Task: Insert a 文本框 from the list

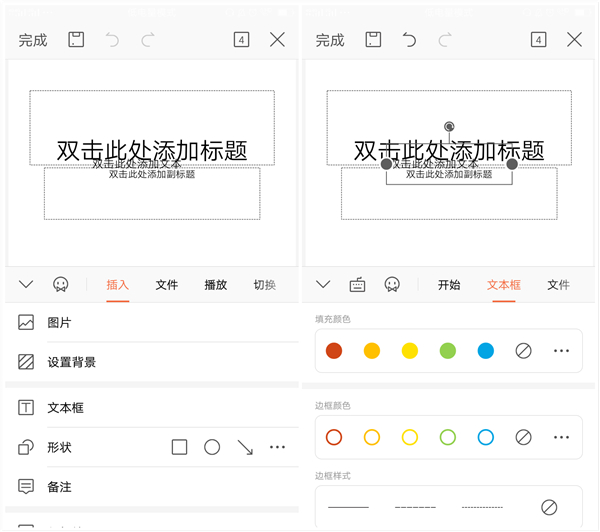Action: (x=153, y=408)
